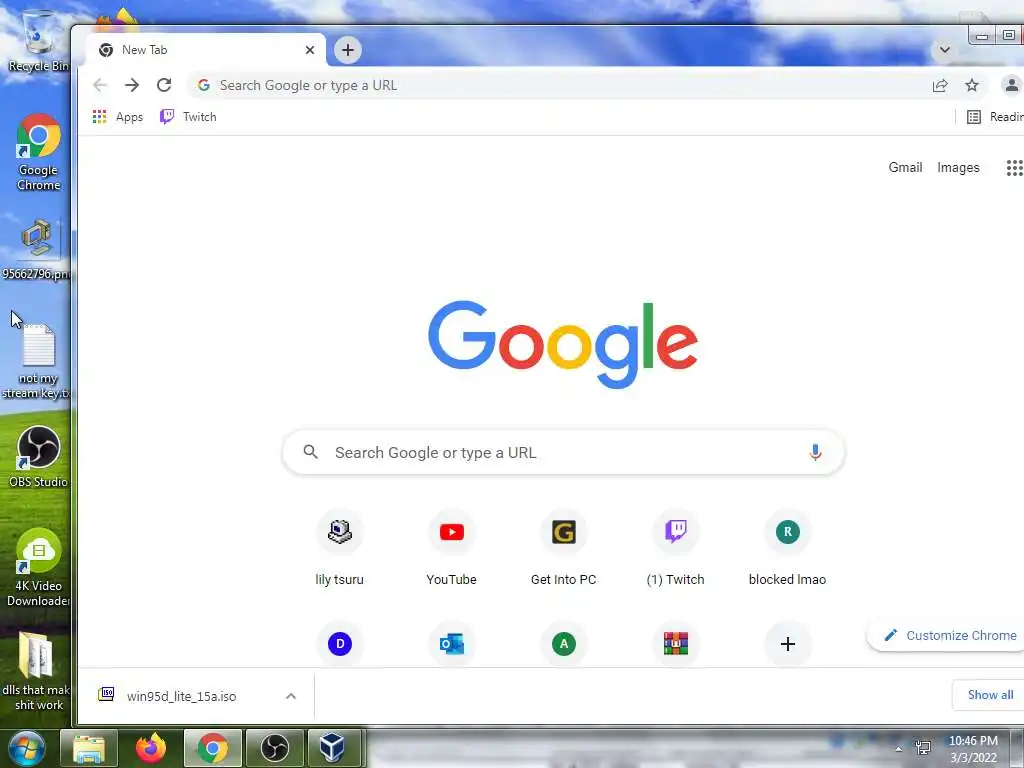The image size is (1024, 768).
Task: Launch Firefox from the taskbar
Action: point(151,748)
